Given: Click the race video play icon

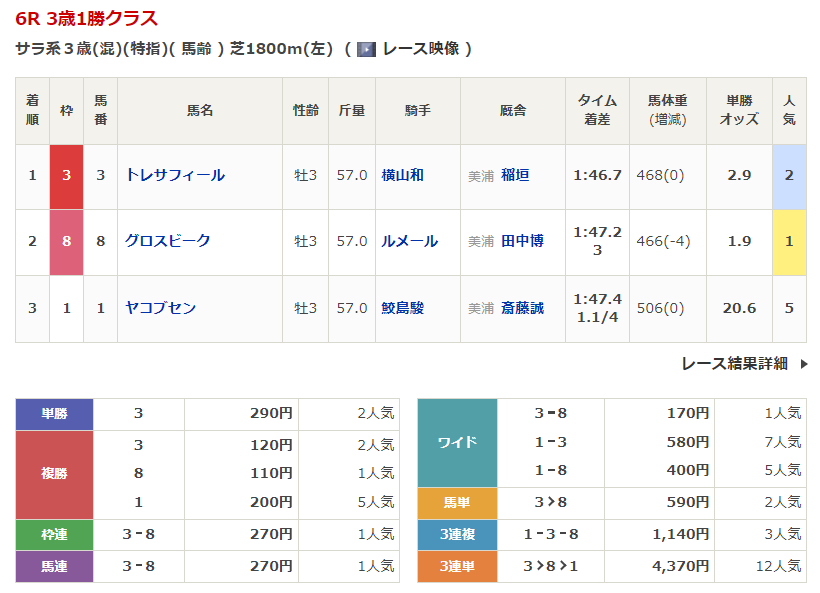Looking at the screenshot, I should tap(366, 49).
